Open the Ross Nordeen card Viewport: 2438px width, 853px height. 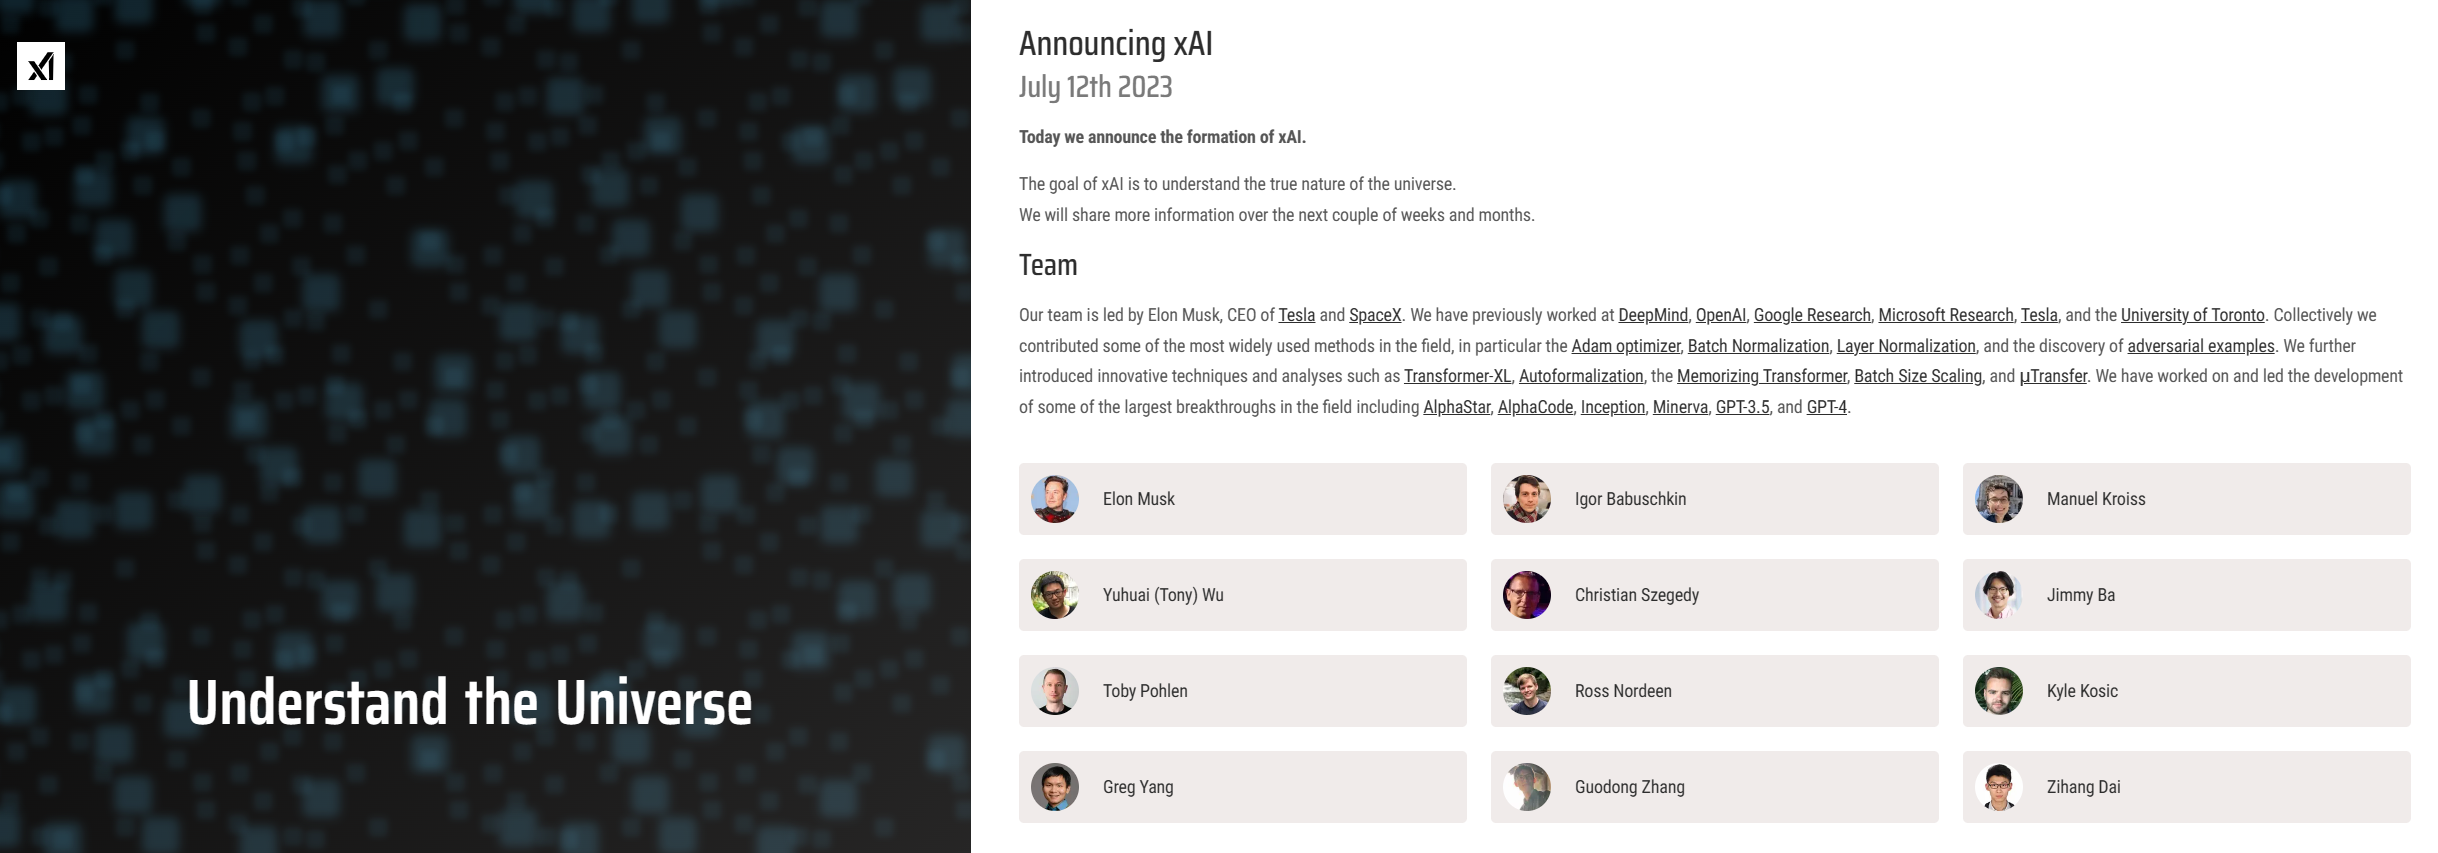1714,691
